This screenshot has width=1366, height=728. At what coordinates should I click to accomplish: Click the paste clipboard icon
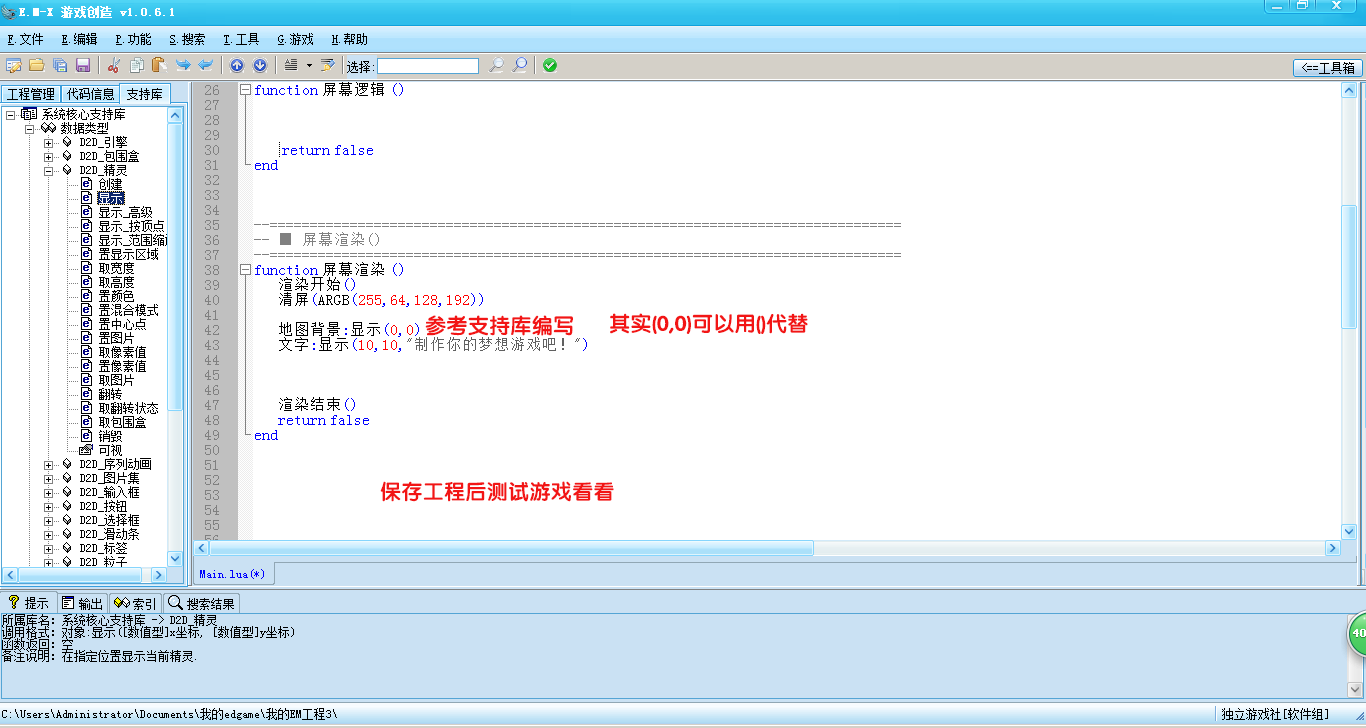158,66
